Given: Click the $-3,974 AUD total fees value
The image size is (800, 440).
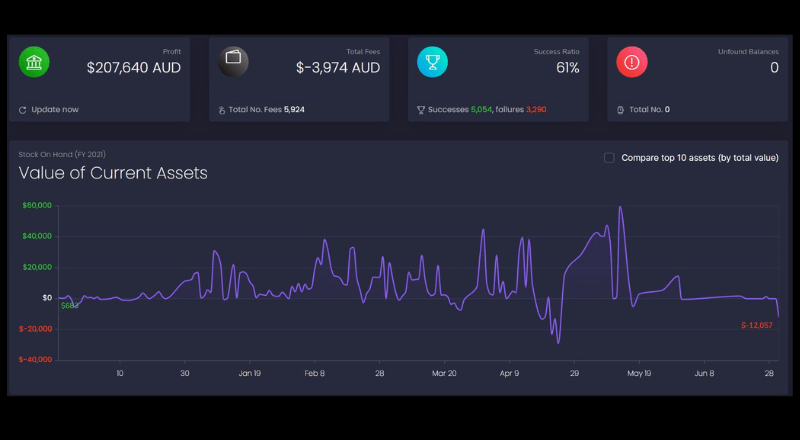Looking at the screenshot, I should point(338,68).
